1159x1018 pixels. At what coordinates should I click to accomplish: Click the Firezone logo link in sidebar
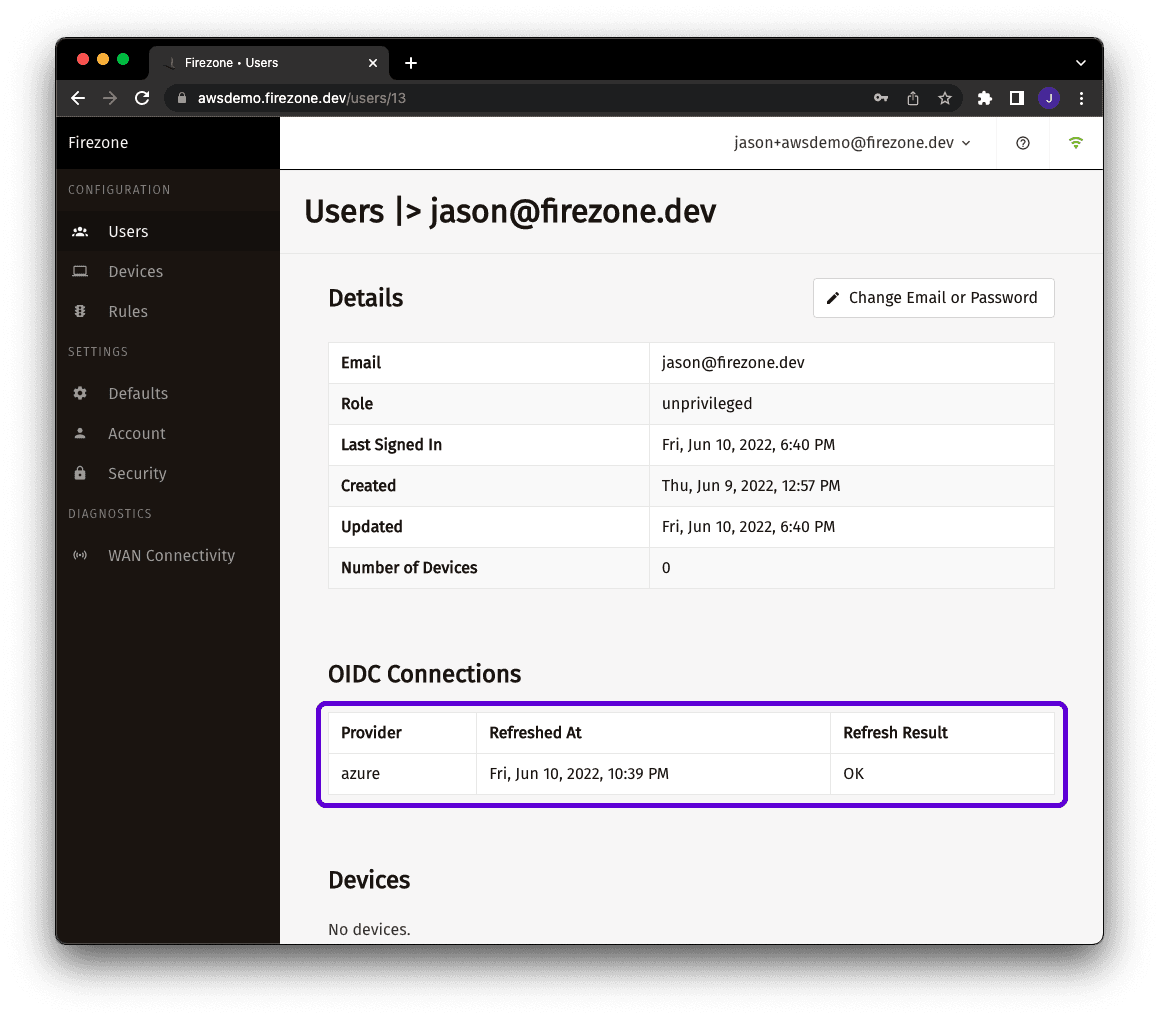[x=97, y=142]
